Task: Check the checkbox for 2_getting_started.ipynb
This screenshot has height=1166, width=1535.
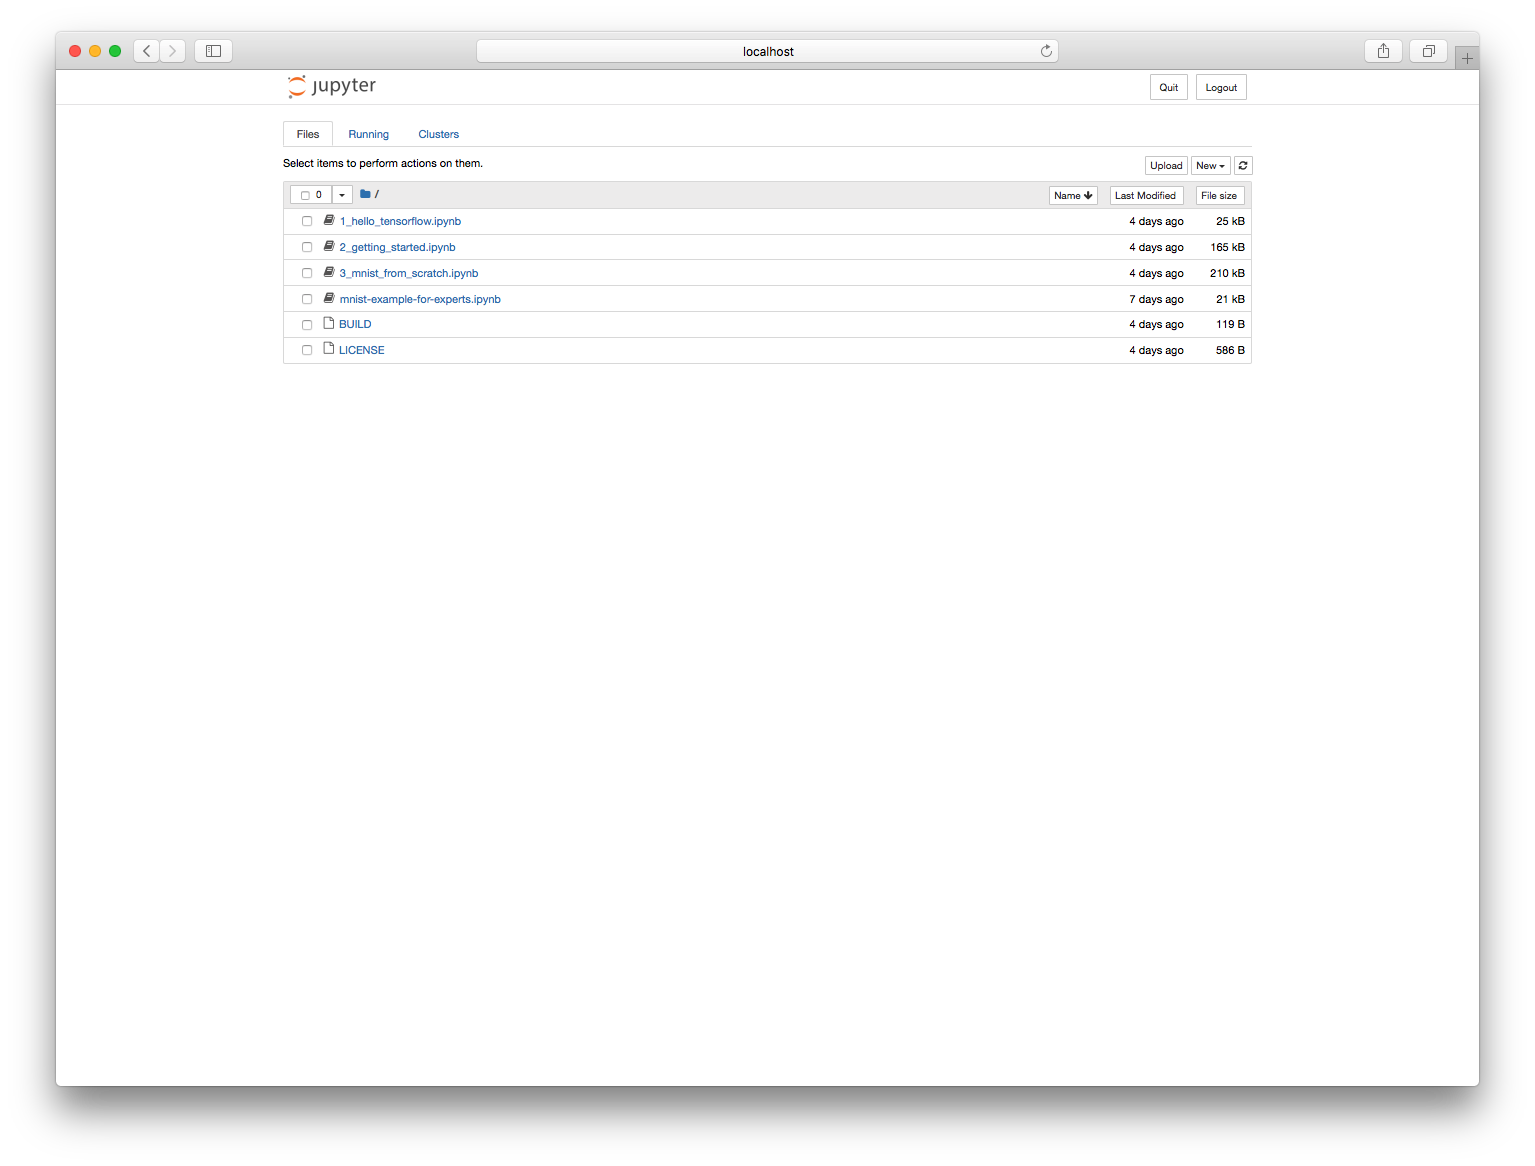Action: click(x=307, y=246)
